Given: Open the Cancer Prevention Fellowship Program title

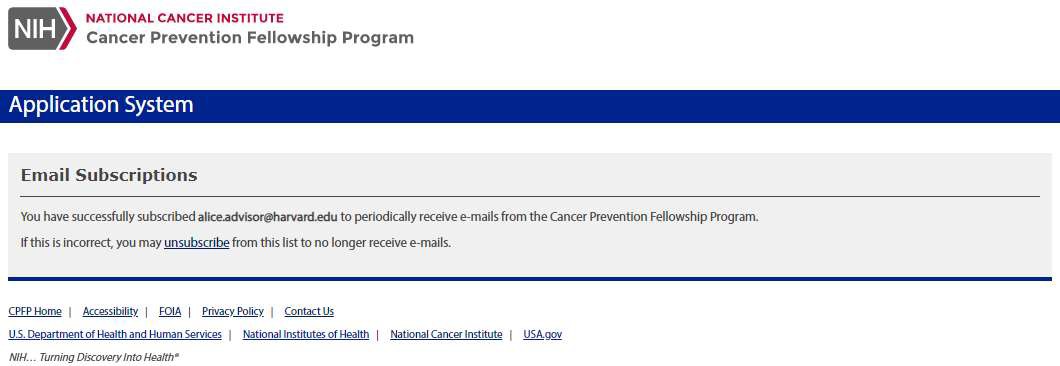Looking at the screenshot, I should 249,38.
